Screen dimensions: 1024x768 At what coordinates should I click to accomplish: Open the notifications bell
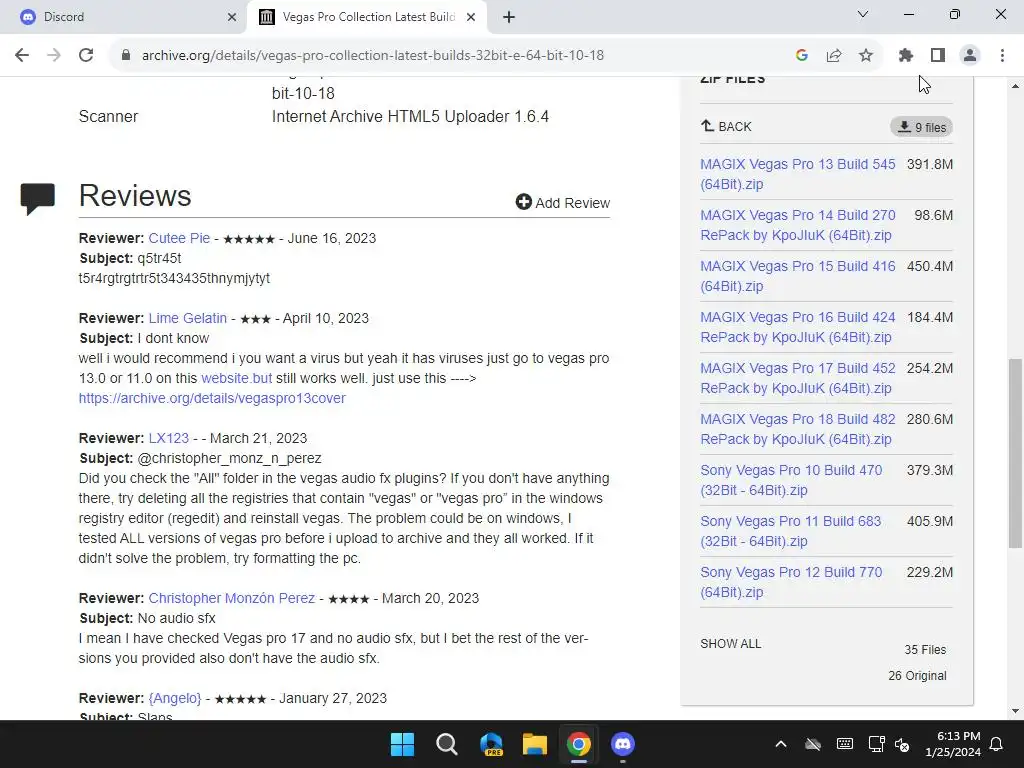997,744
